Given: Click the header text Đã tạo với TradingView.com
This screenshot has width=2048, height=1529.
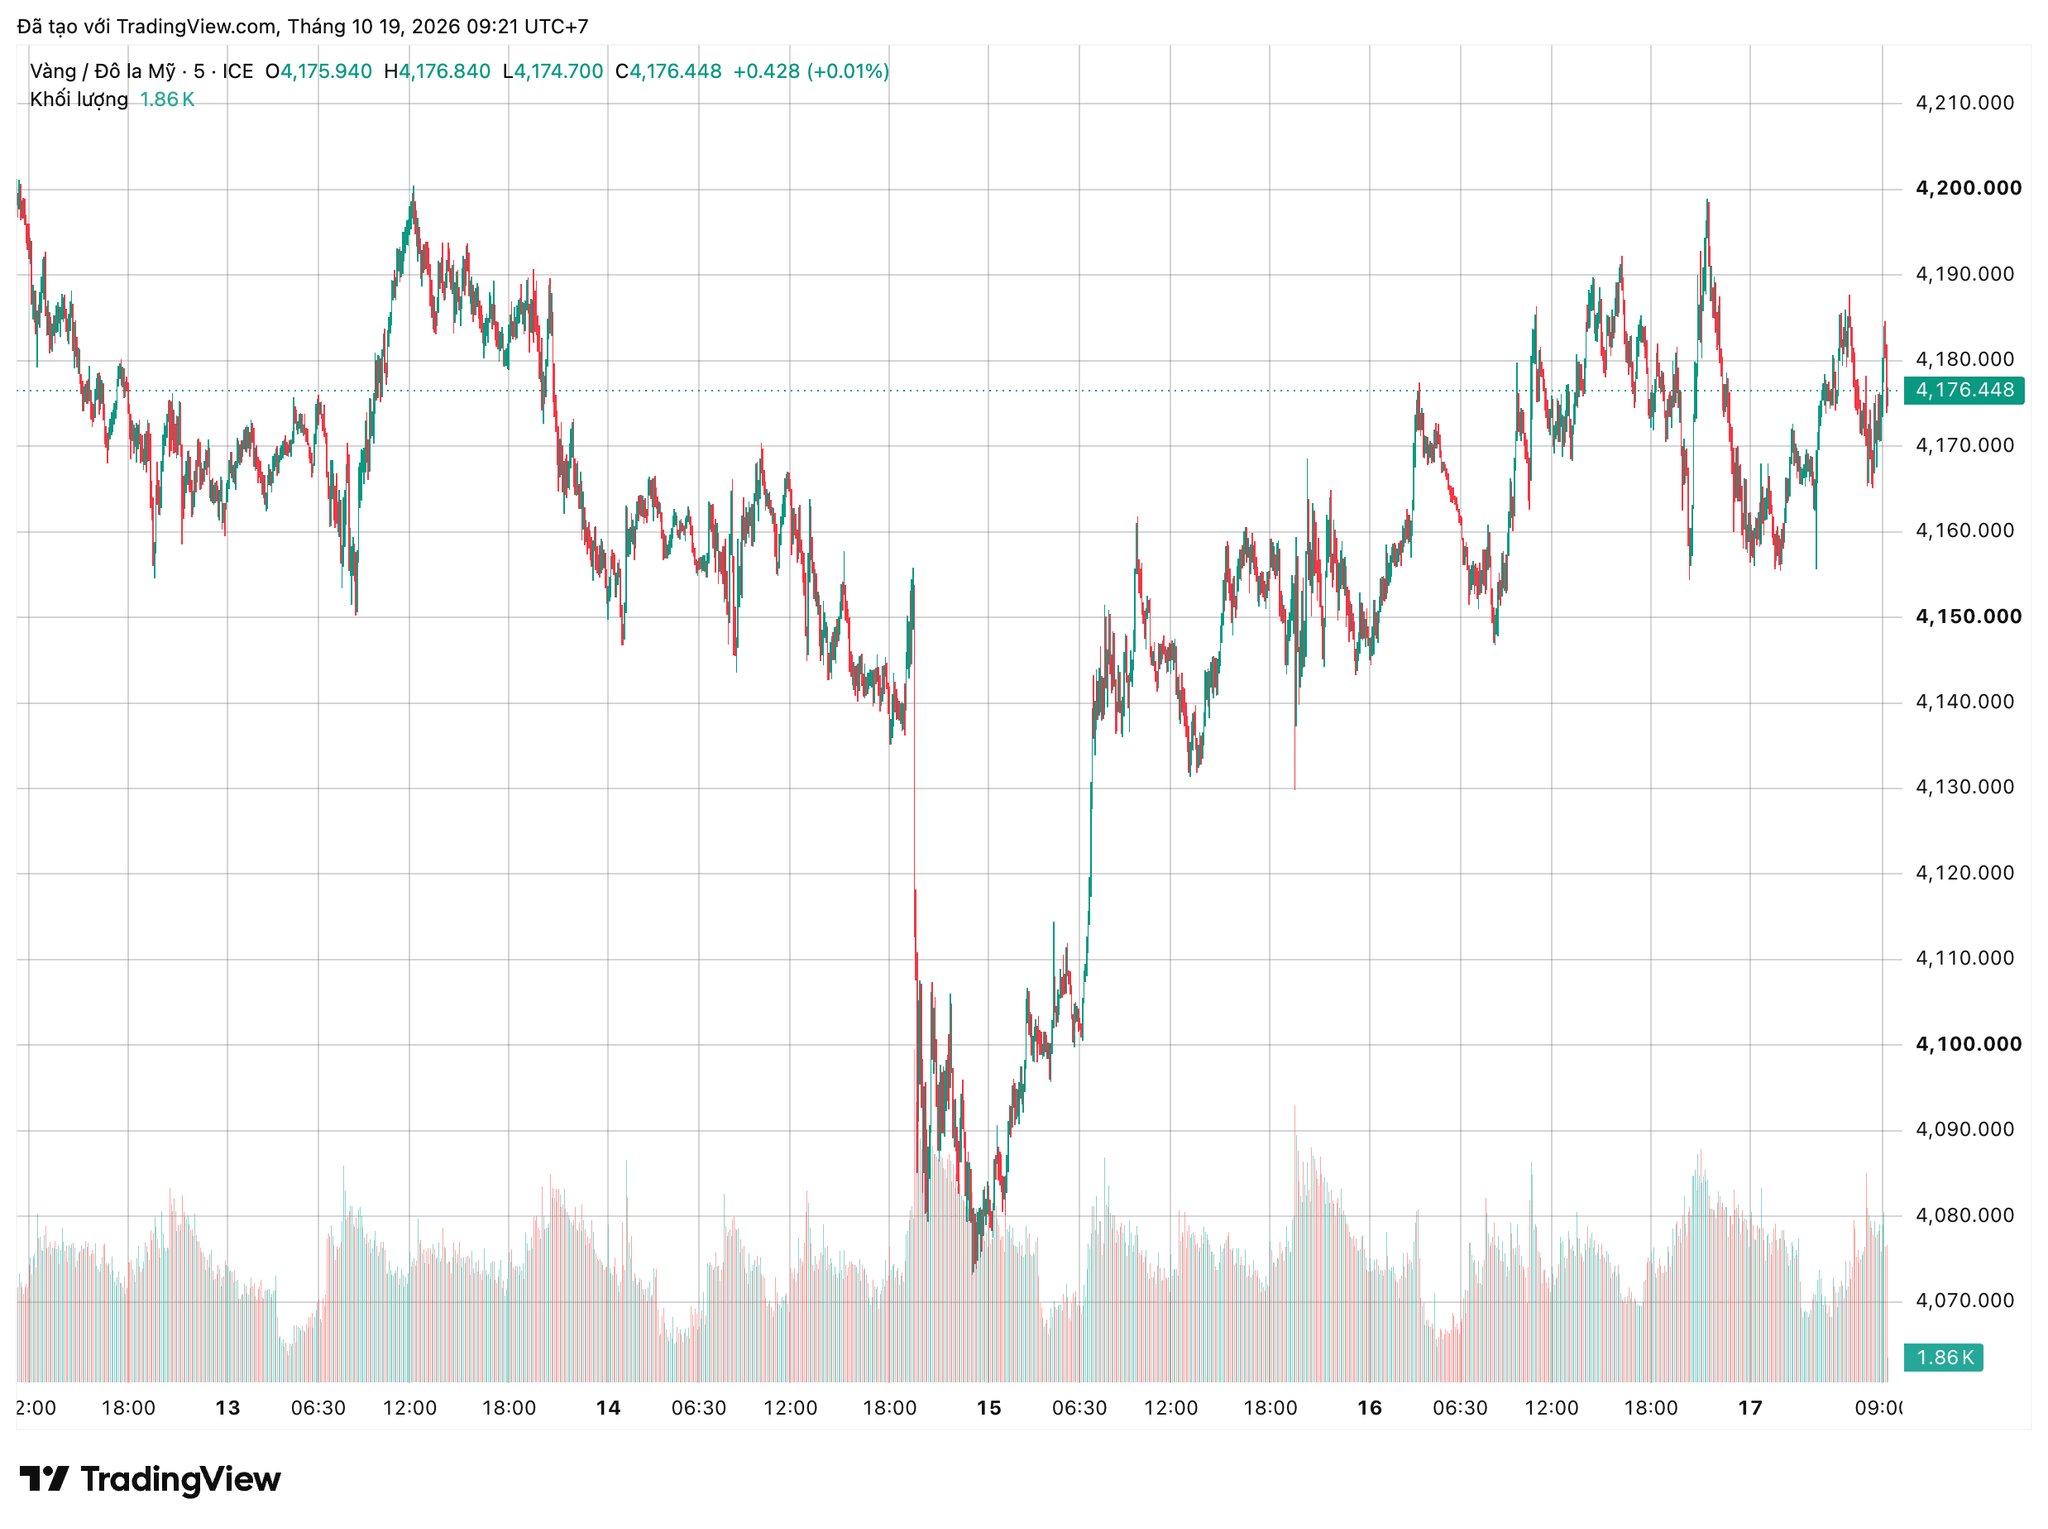Looking at the screenshot, I should click(146, 27).
